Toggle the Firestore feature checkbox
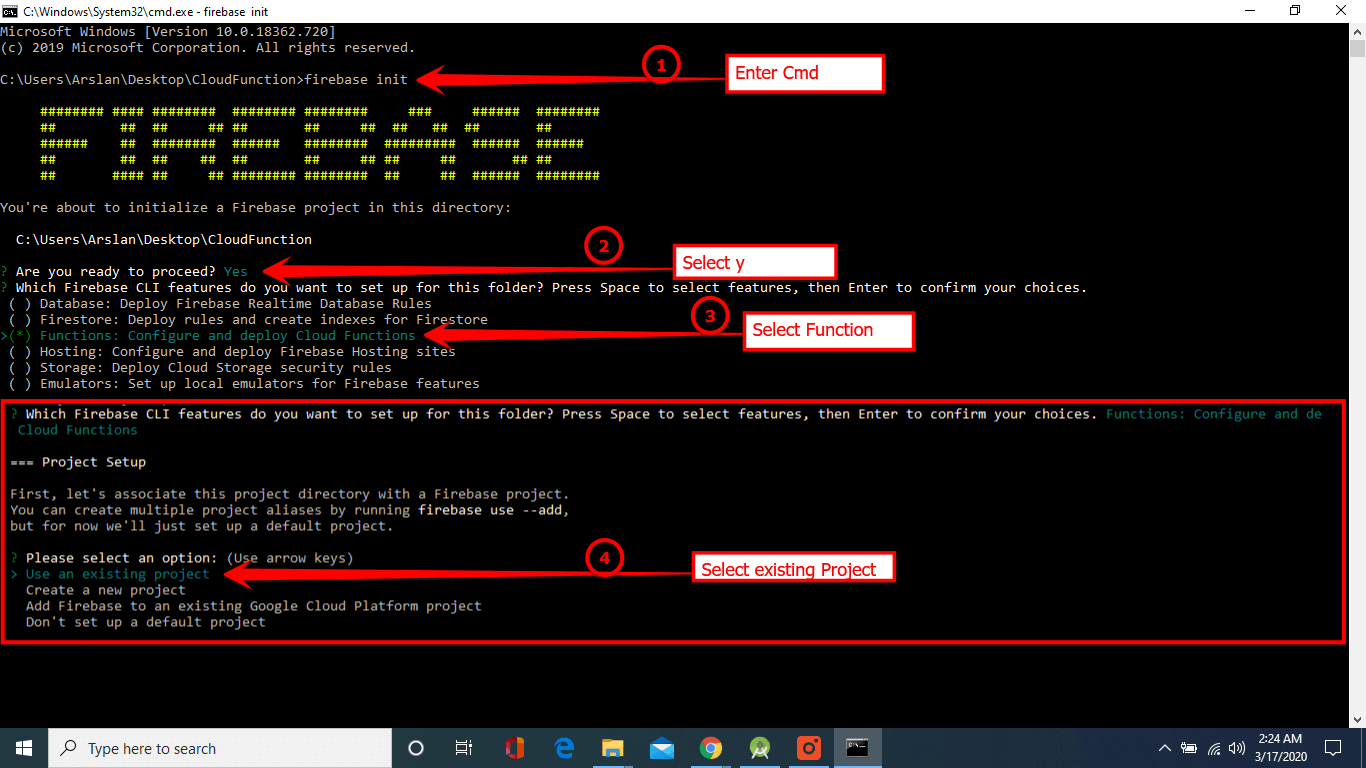 pos(20,319)
